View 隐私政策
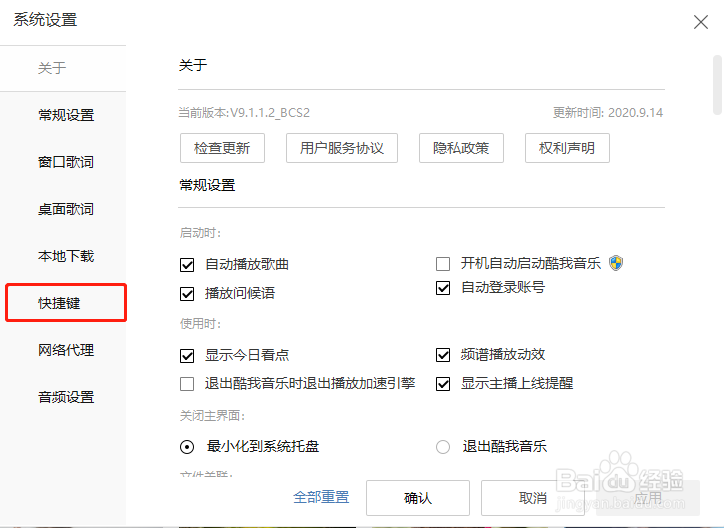 (x=461, y=148)
